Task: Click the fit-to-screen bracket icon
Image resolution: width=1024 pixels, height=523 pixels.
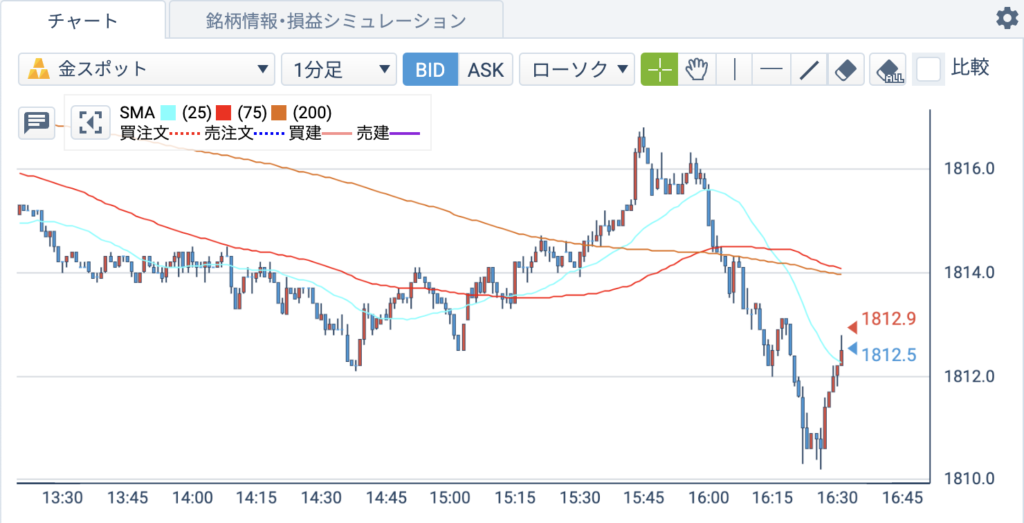Action: 90,123
